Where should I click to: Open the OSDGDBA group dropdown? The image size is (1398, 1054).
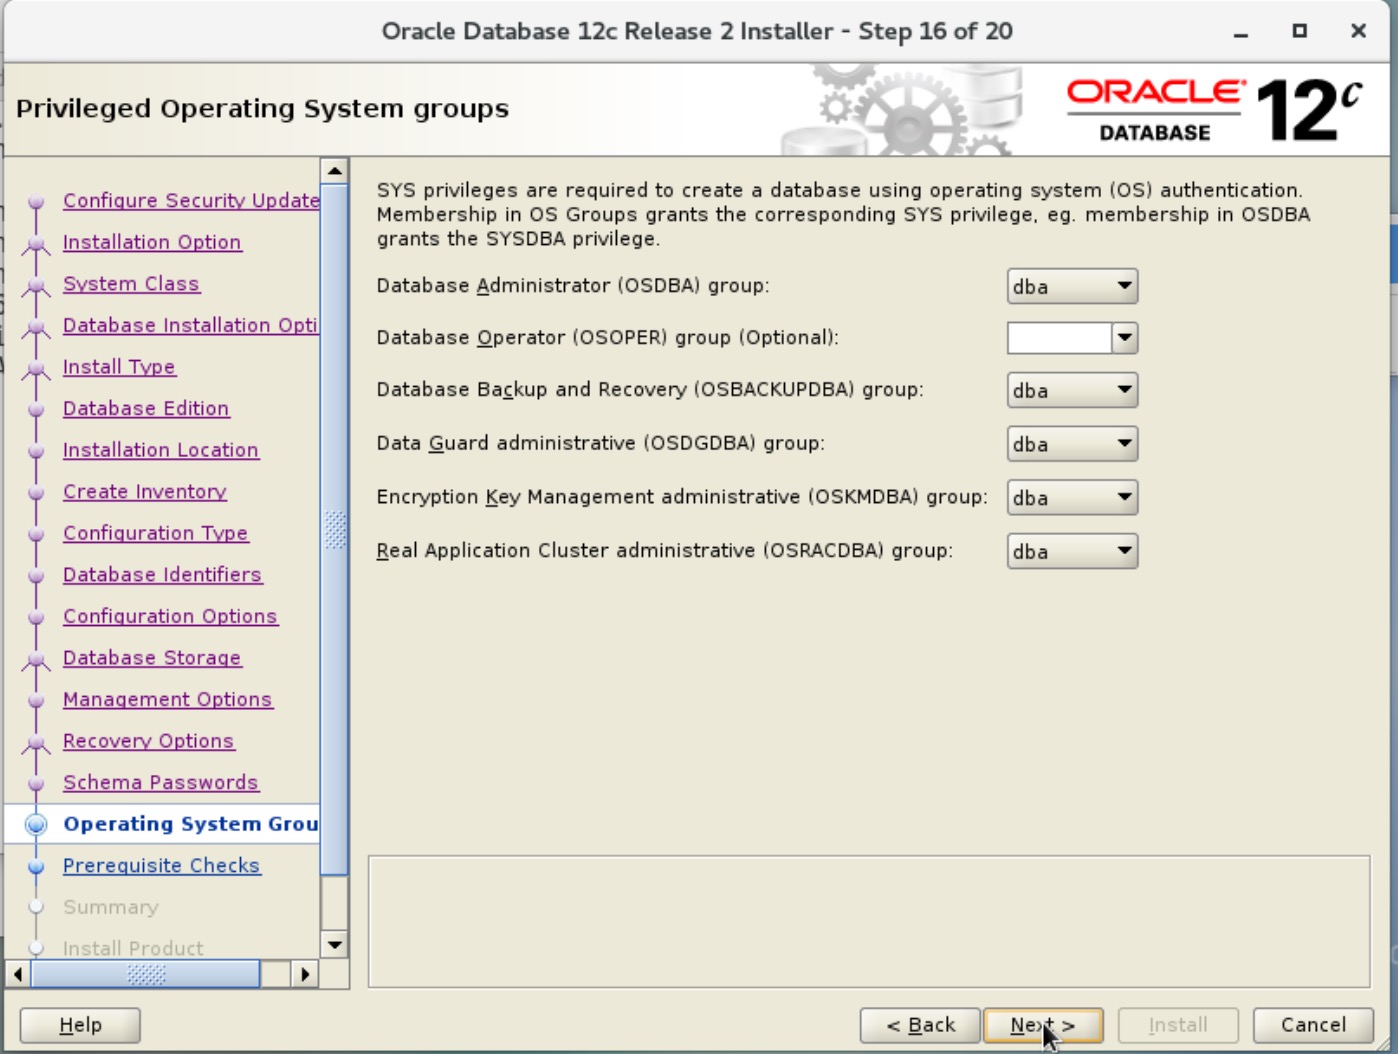(1072, 444)
